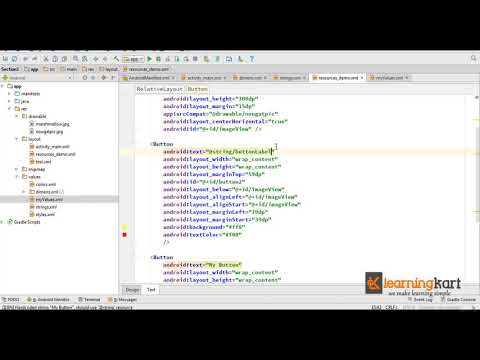
Task: Click the Search Everywhere magnifier icon
Action: 473,59
